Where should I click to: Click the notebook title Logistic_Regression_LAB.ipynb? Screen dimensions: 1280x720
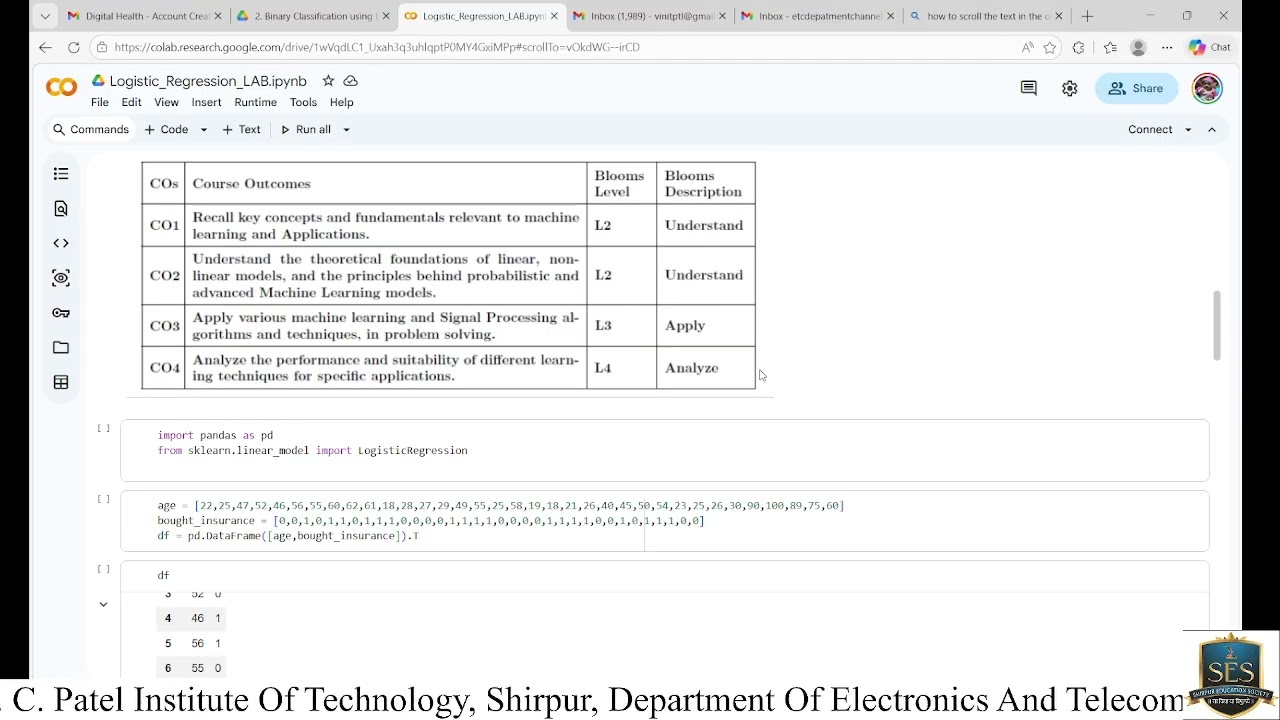[x=208, y=81]
